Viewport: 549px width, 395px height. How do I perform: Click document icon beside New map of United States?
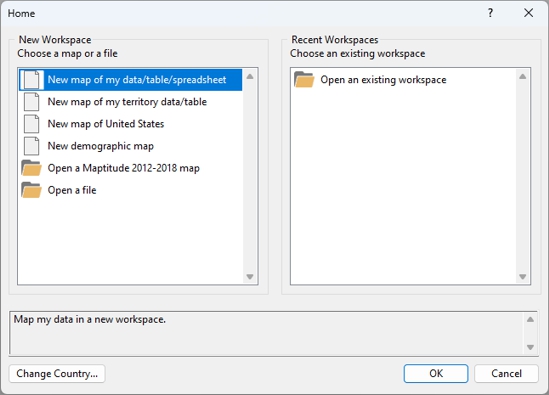(32, 124)
